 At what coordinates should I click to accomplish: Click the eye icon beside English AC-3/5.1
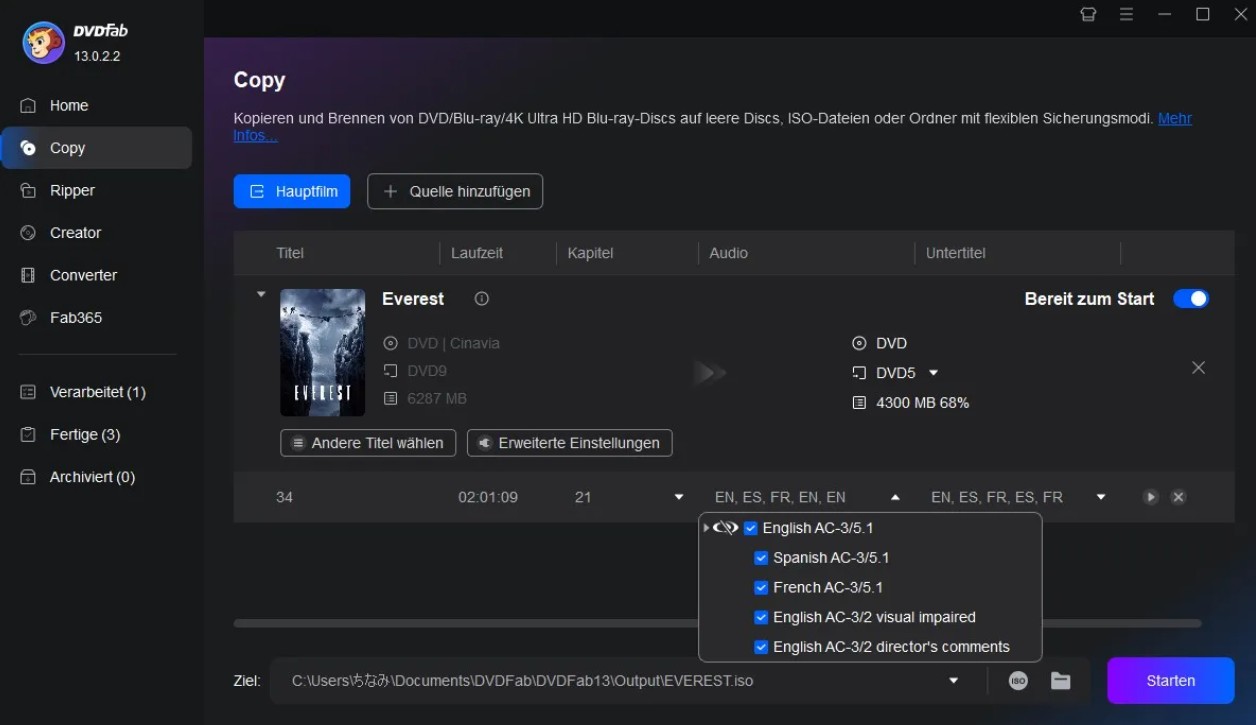coord(726,528)
